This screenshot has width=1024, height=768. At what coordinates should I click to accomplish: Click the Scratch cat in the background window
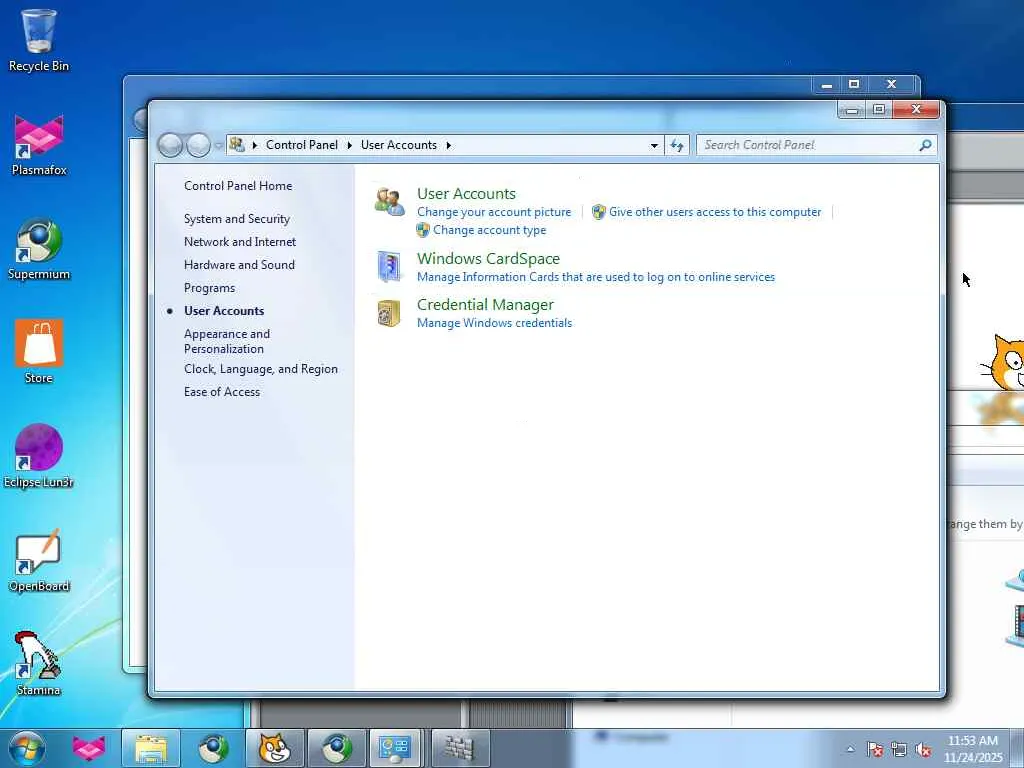(1004, 362)
